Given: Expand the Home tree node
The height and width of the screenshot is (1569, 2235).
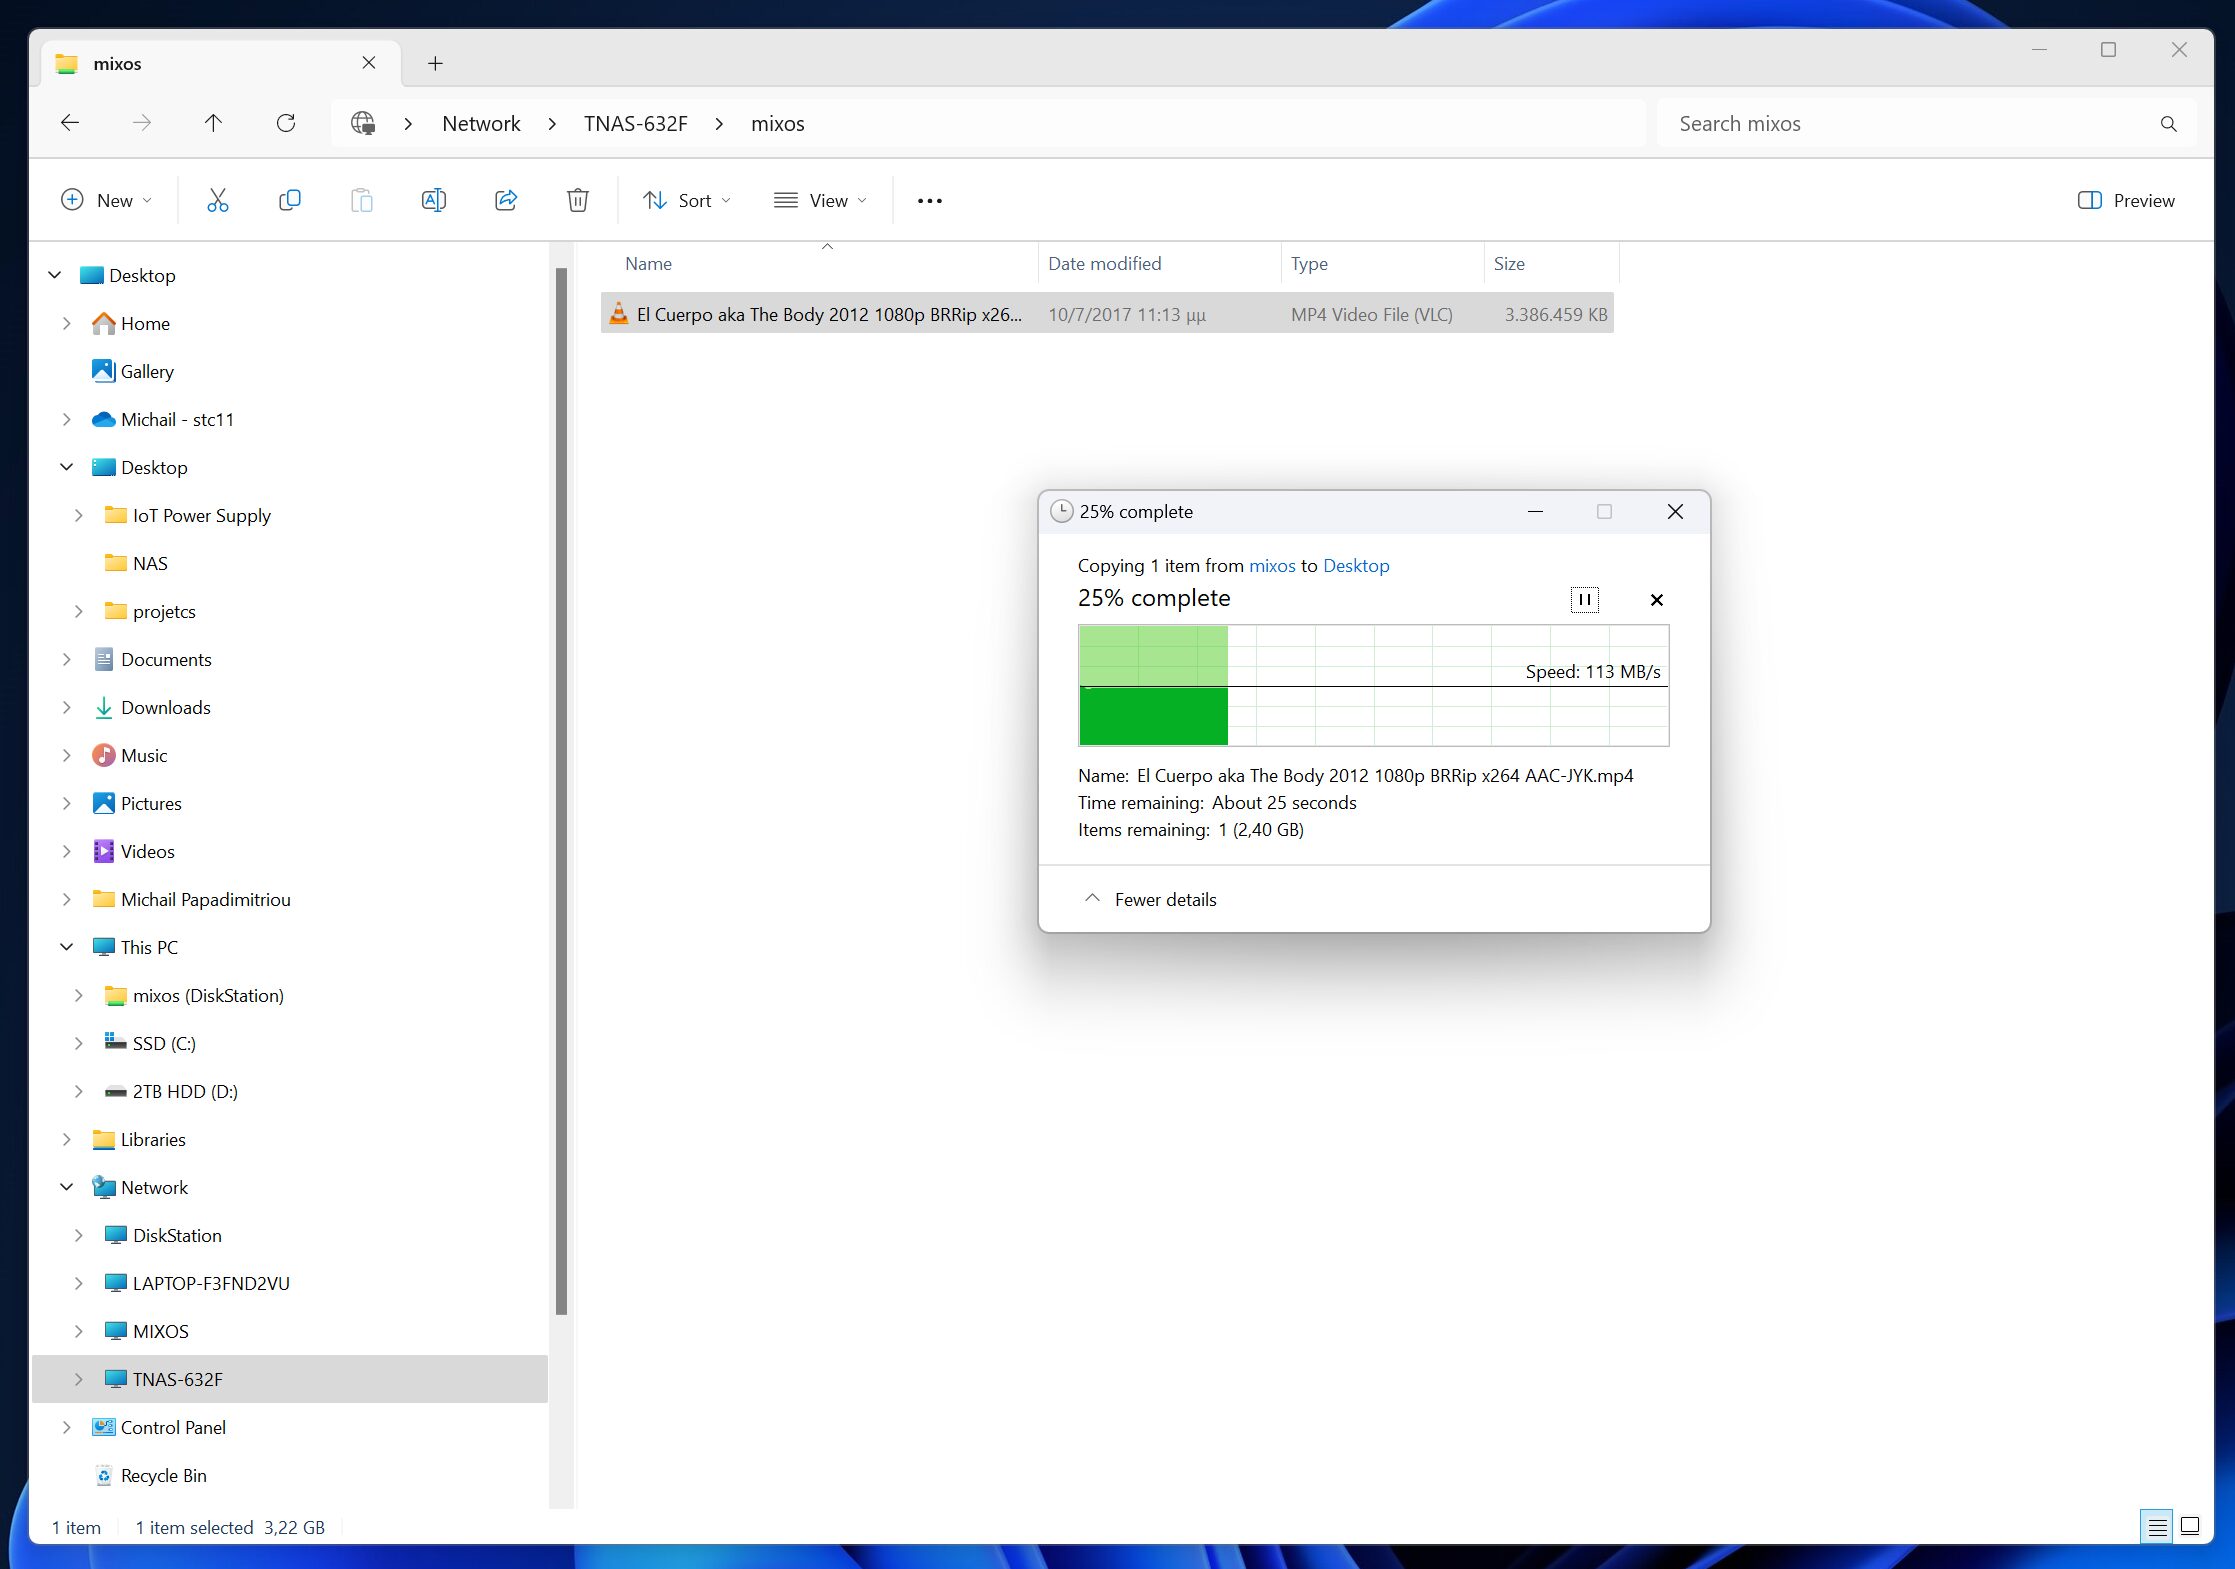Looking at the screenshot, I should [x=66, y=323].
